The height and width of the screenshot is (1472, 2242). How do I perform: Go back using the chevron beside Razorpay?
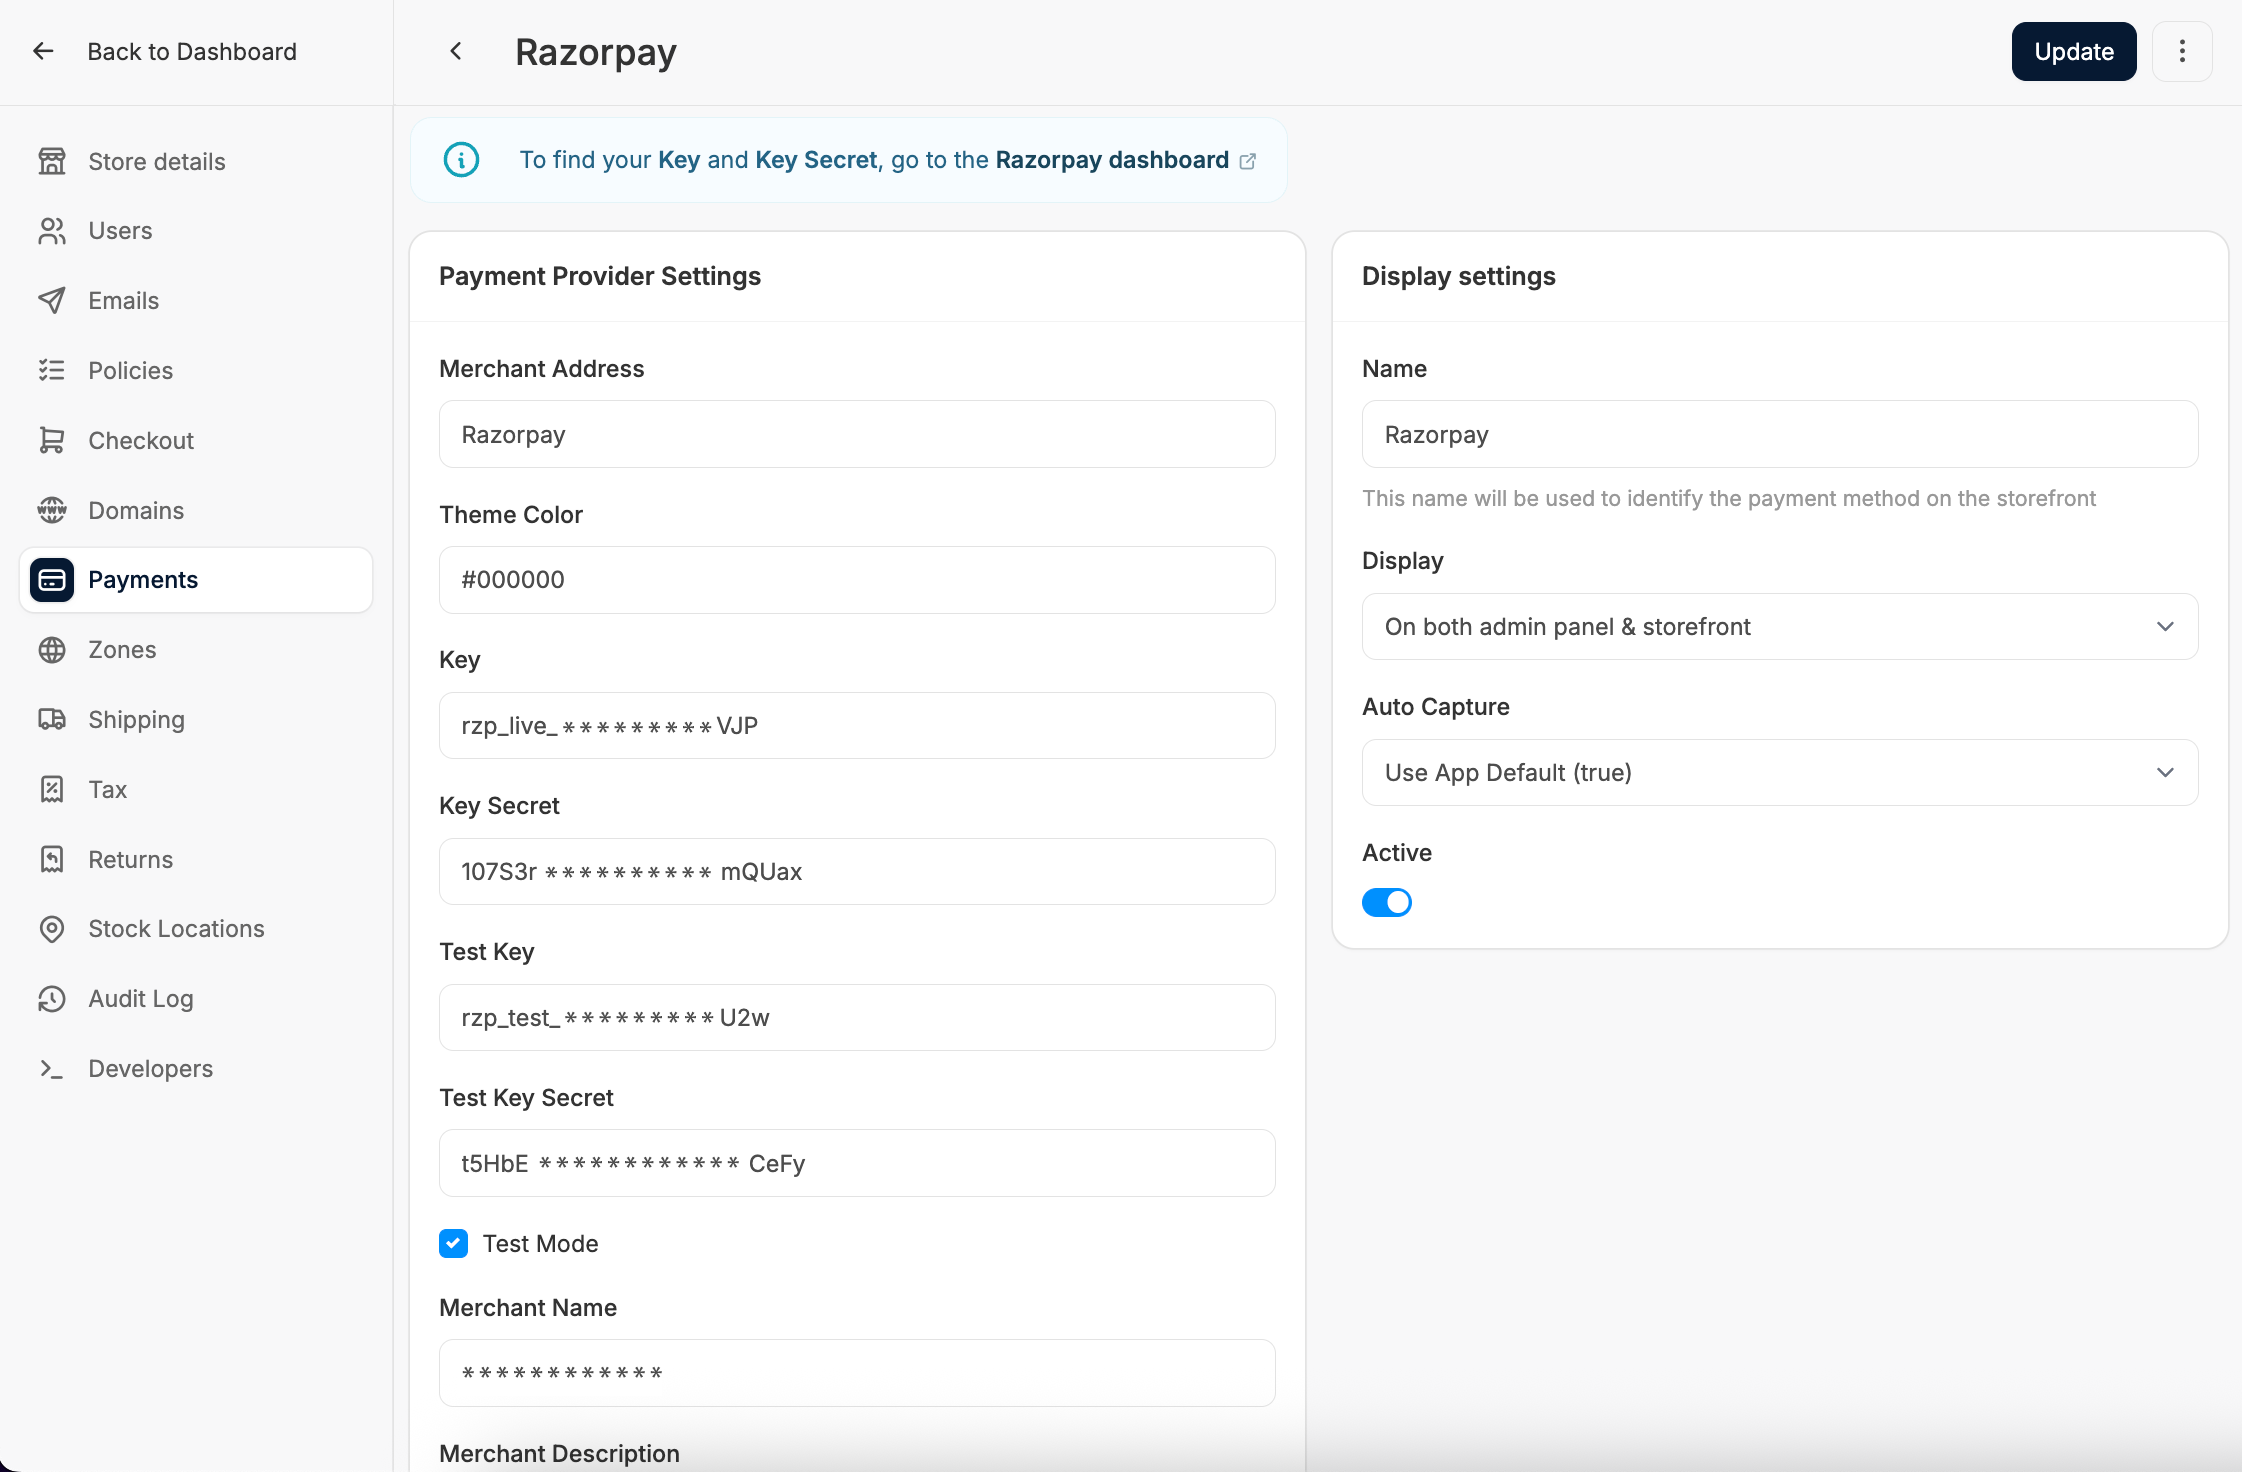[456, 51]
